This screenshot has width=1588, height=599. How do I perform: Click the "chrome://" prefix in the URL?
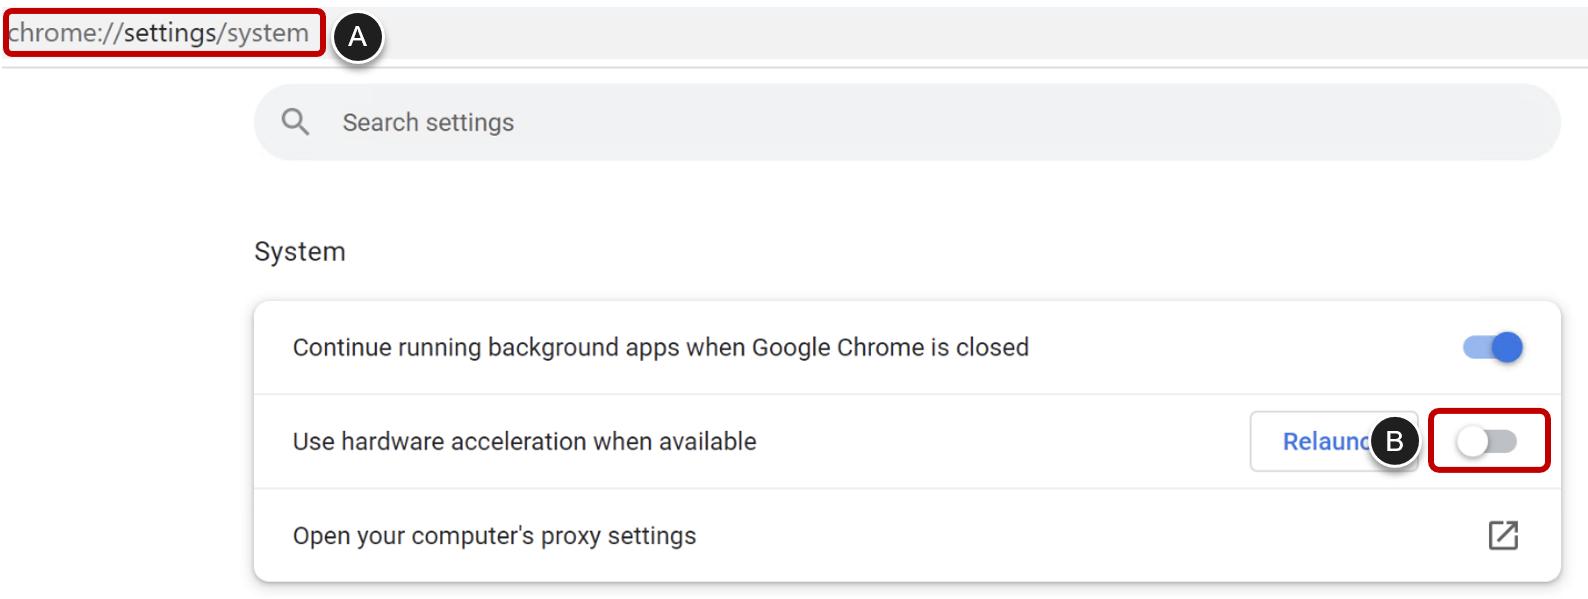[64, 33]
